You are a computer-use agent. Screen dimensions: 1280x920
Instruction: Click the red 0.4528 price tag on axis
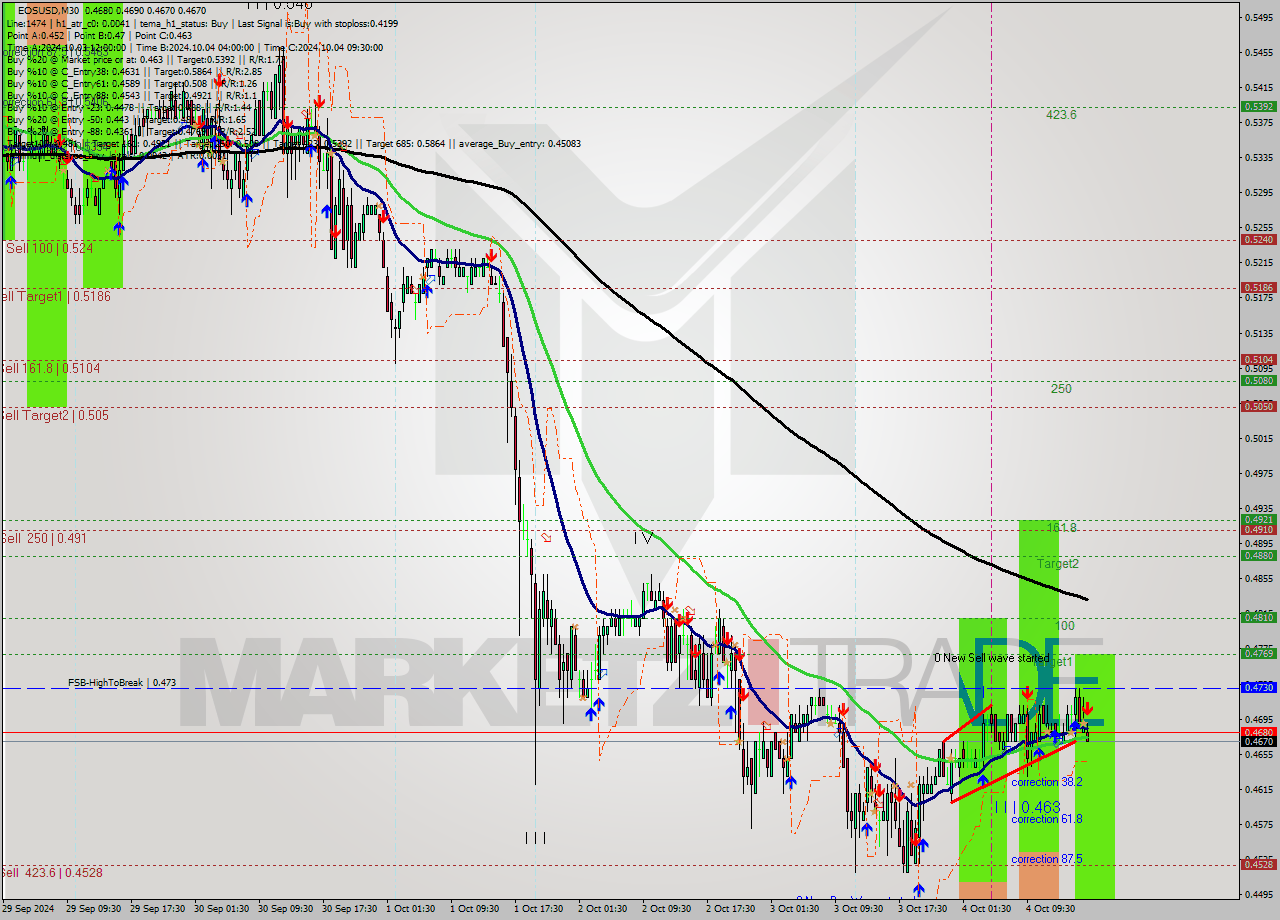1257,864
